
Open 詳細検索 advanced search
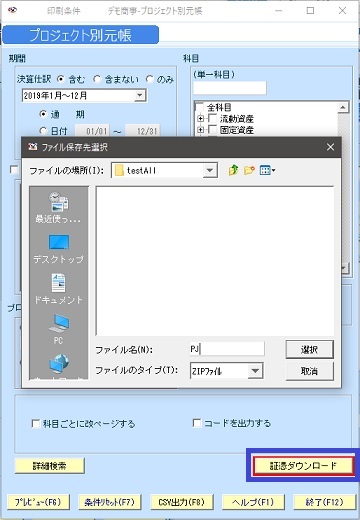click(49, 465)
